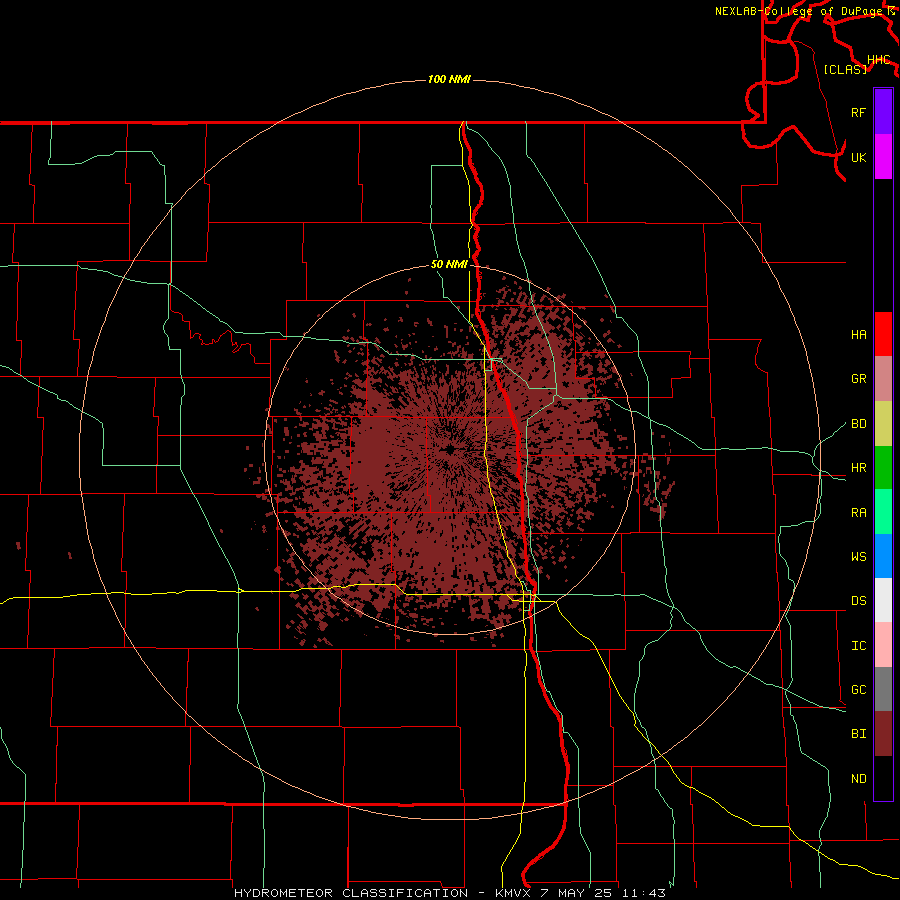Click the UK legend label
The image size is (900, 900).
[x=858, y=157]
